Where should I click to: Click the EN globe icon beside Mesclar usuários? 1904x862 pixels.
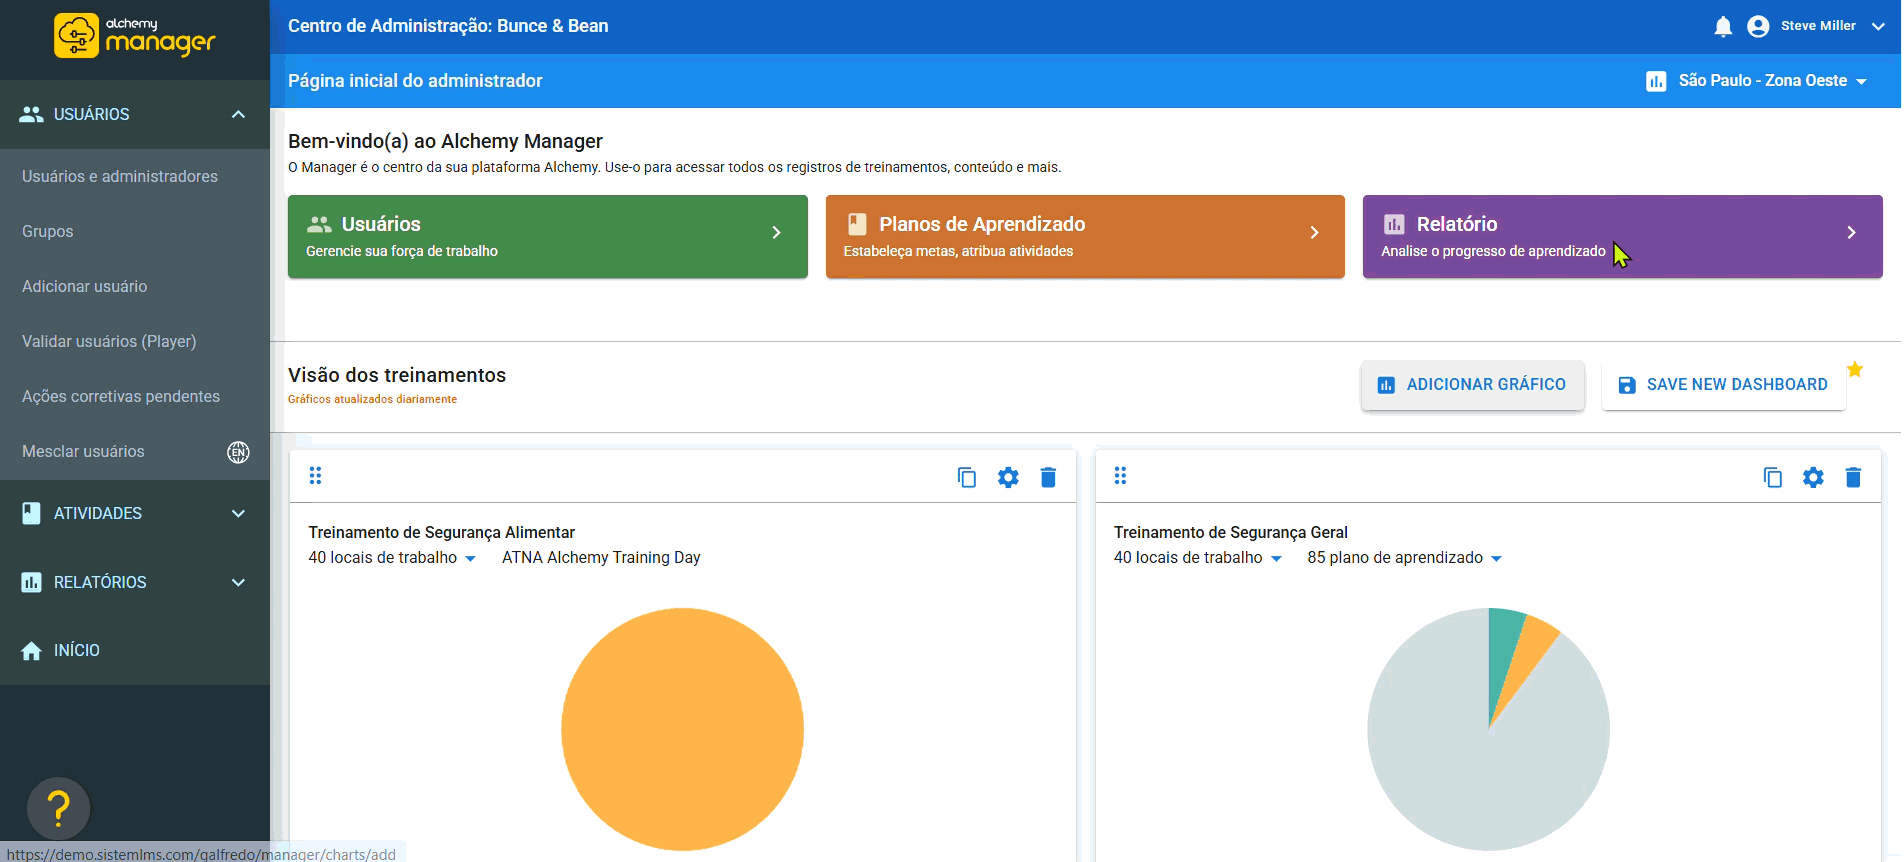(238, 452)
